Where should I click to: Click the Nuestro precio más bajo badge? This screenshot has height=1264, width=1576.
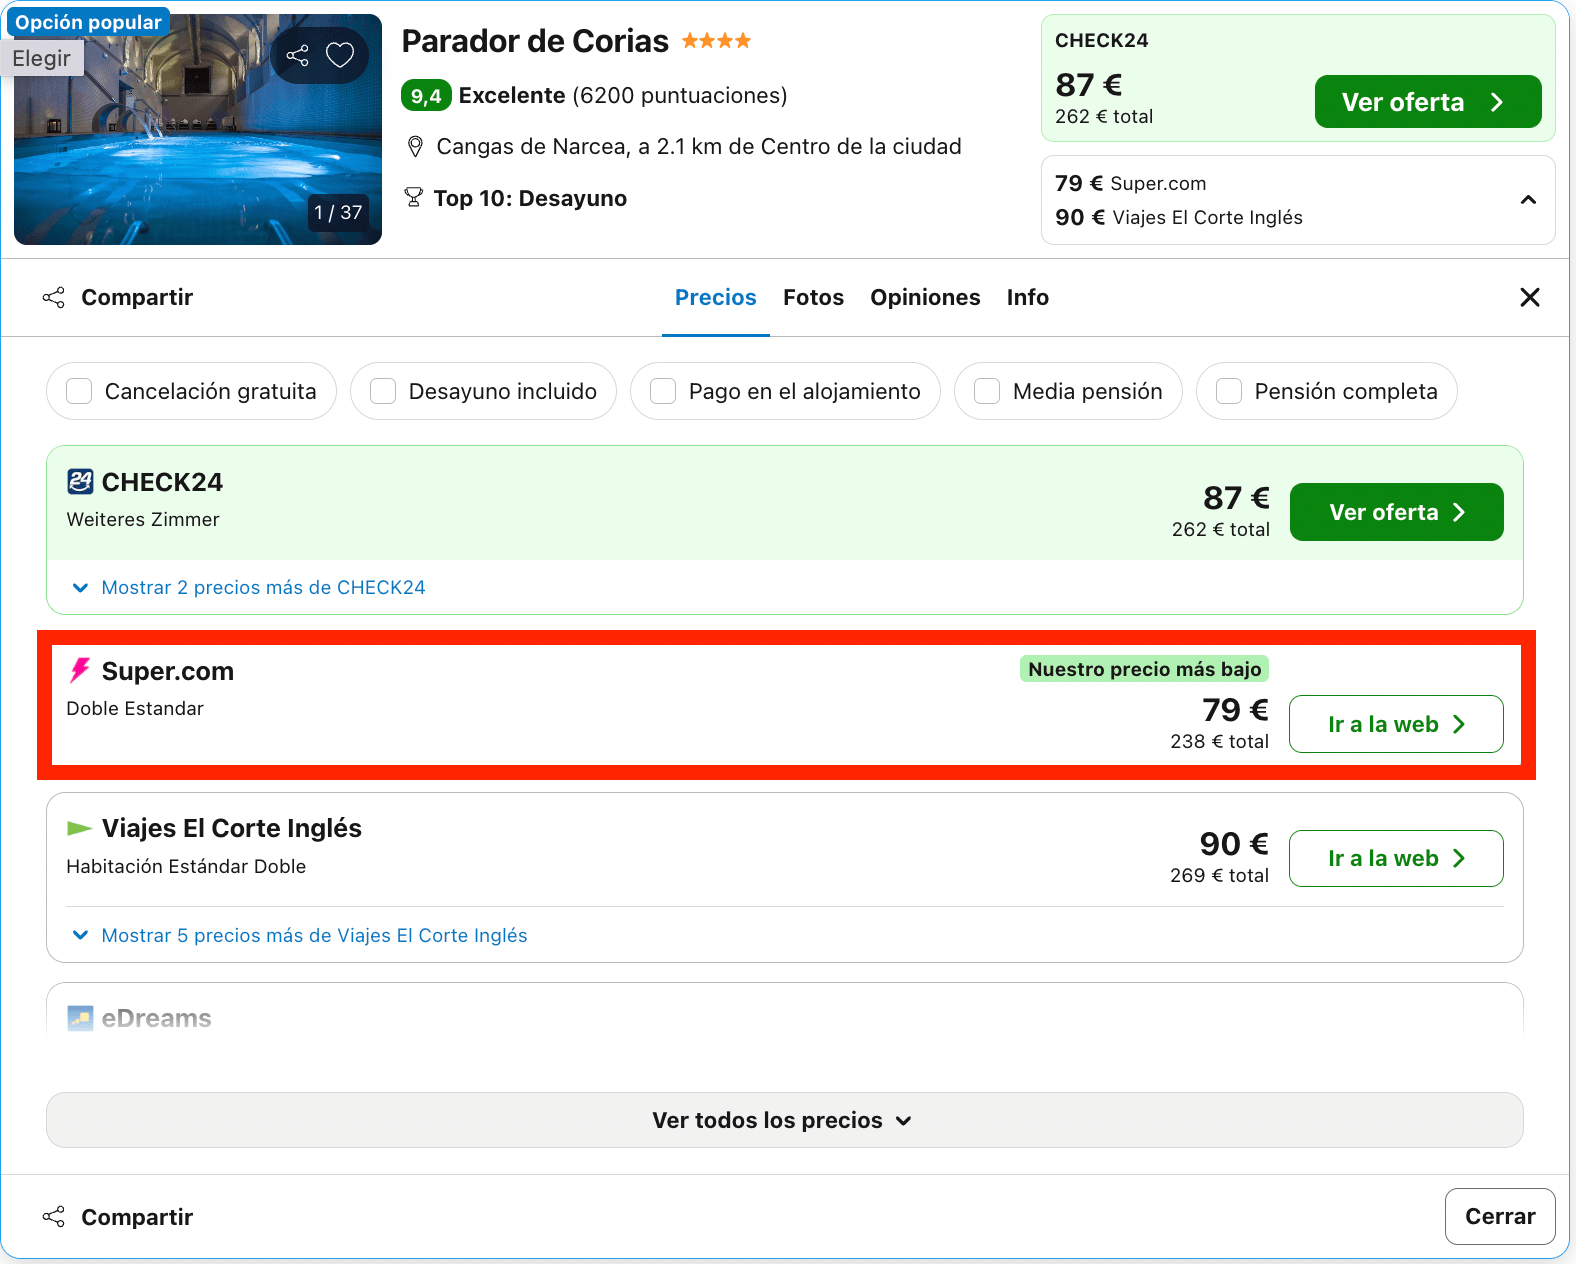[x=1144, y=669]
